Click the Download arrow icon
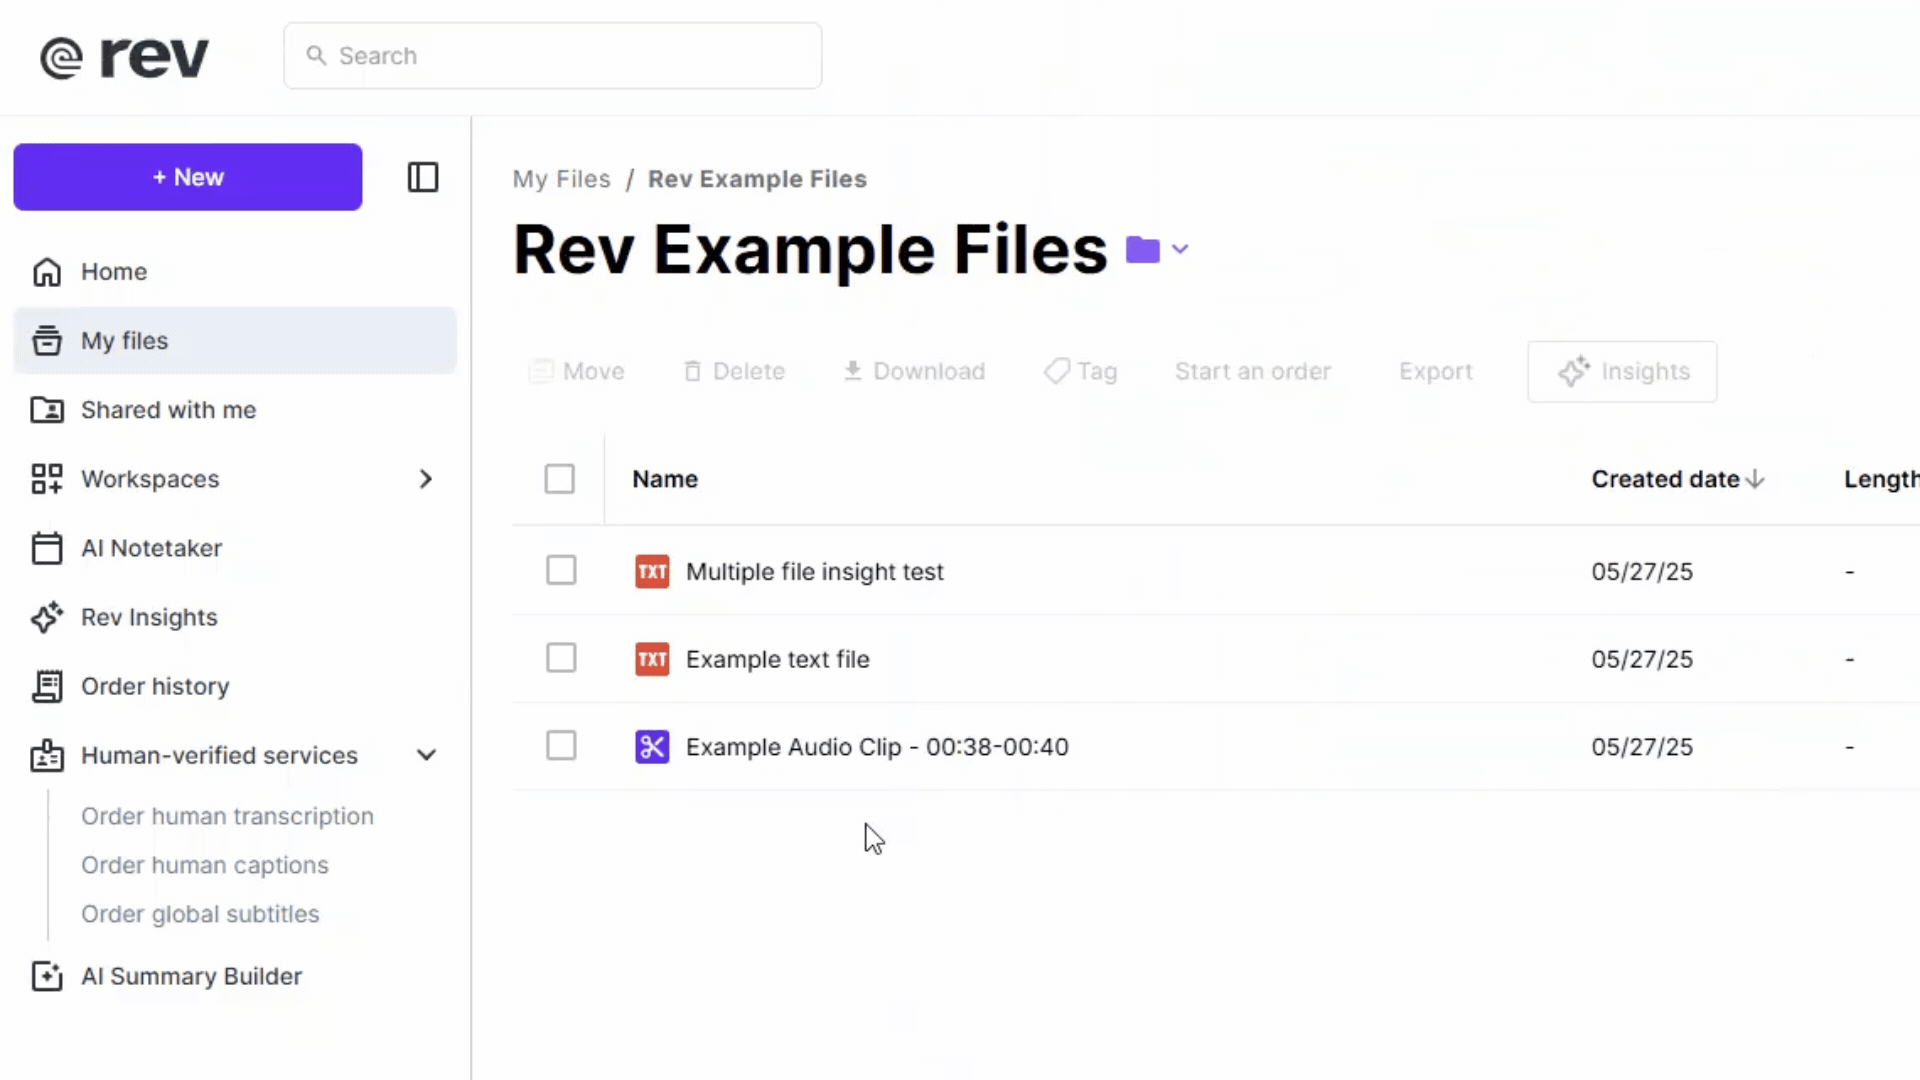Image resolution: width=1920 pixels, height=1080 pixels. click(853, 371)
